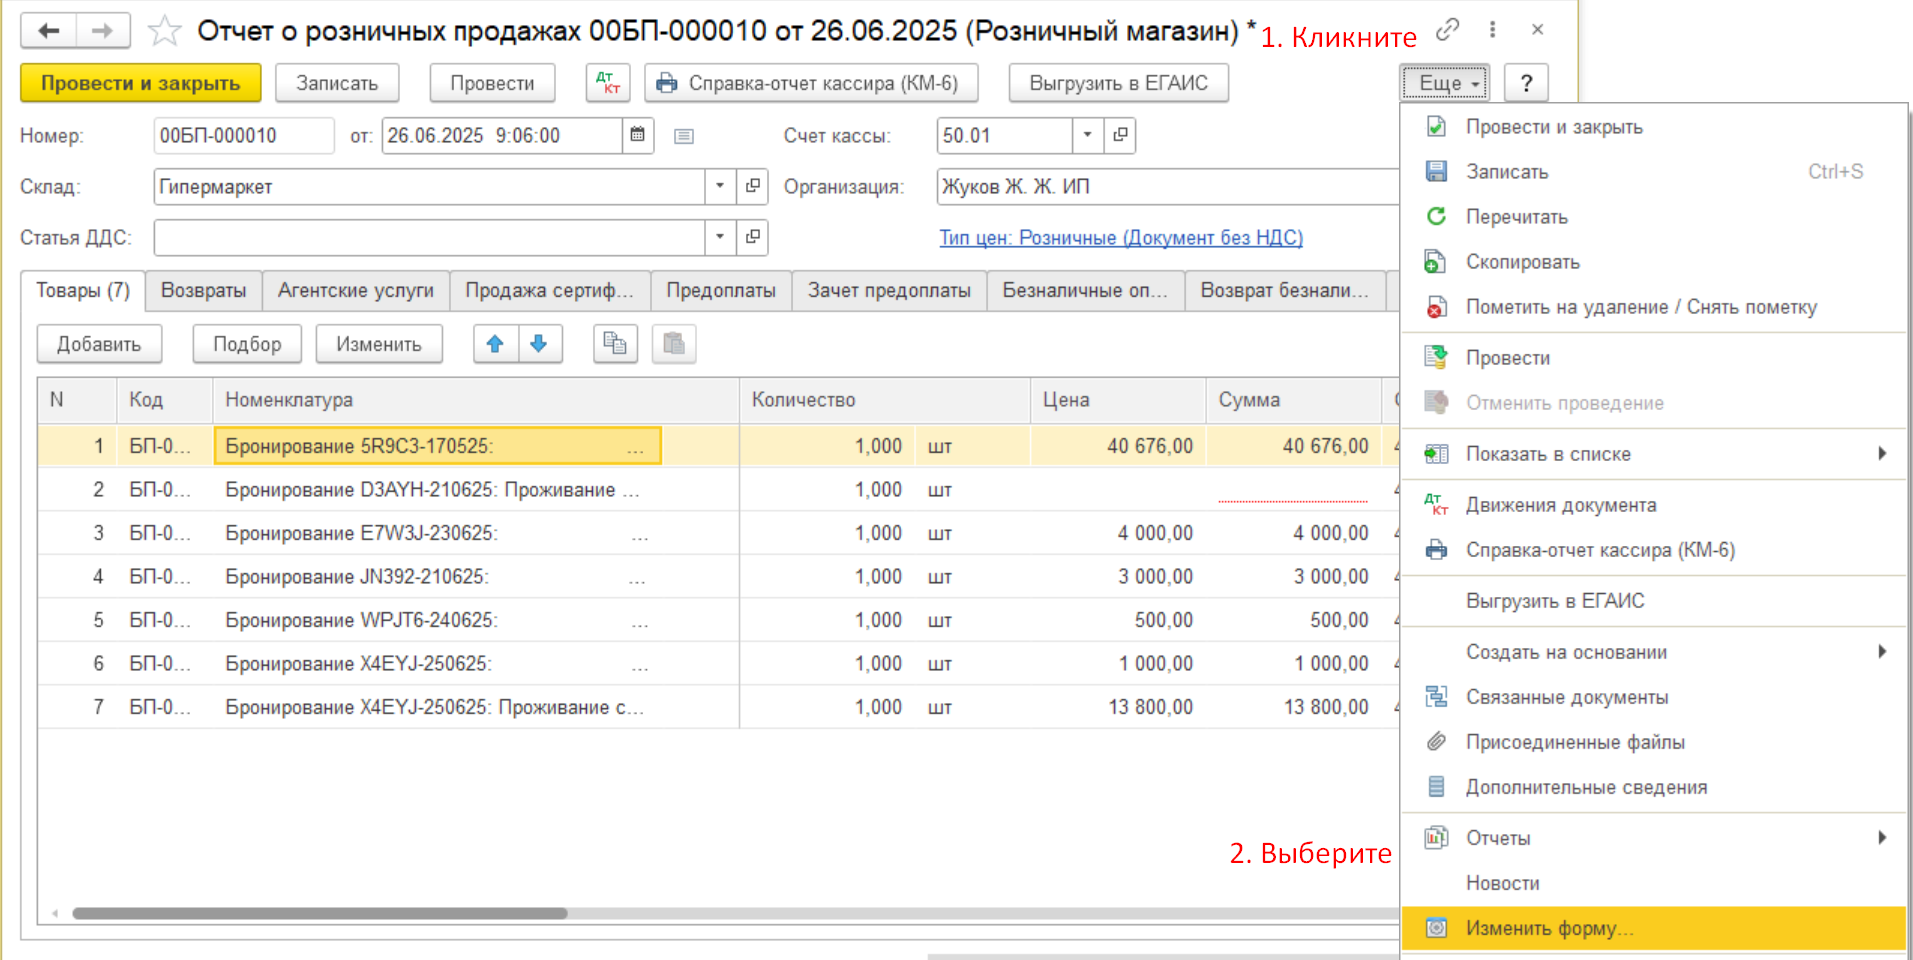
Task: Open the calendar picker for document date
Action: click(637, 135)
